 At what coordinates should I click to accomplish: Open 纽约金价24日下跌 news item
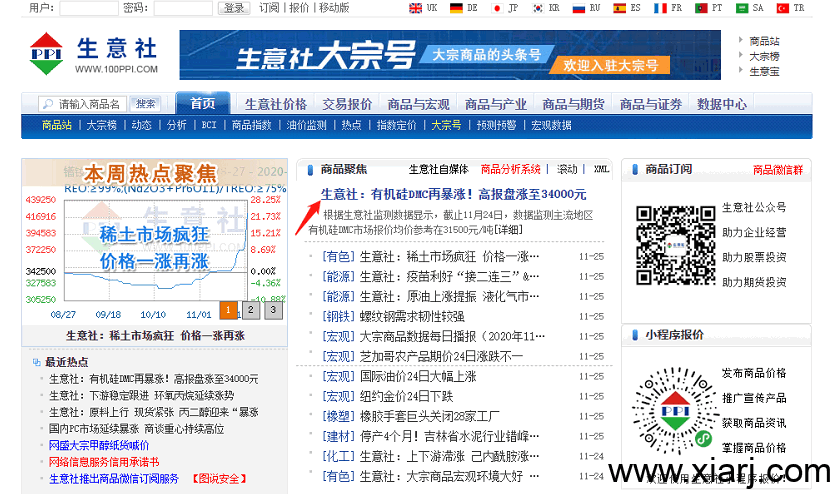[406, 397]
